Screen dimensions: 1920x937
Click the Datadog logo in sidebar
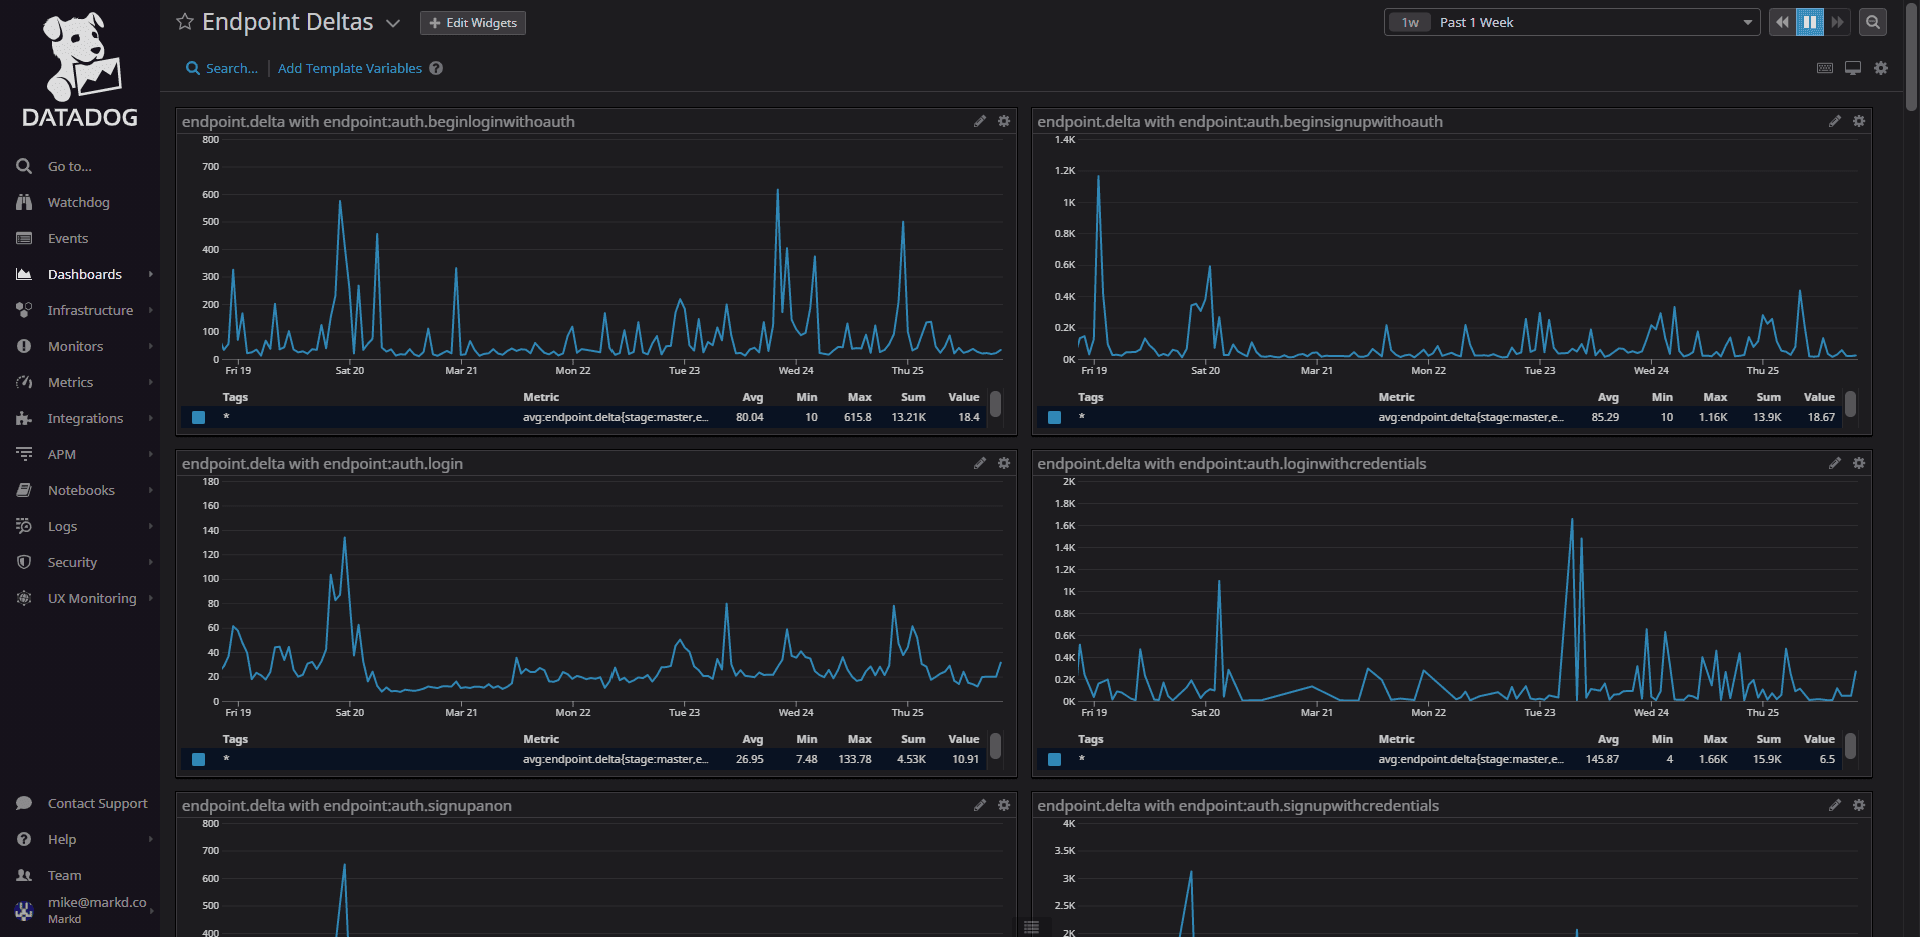coord(80,70)
